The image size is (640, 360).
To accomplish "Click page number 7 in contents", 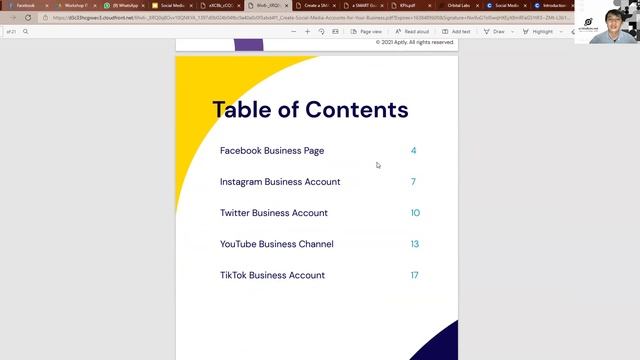I will 413,182.
